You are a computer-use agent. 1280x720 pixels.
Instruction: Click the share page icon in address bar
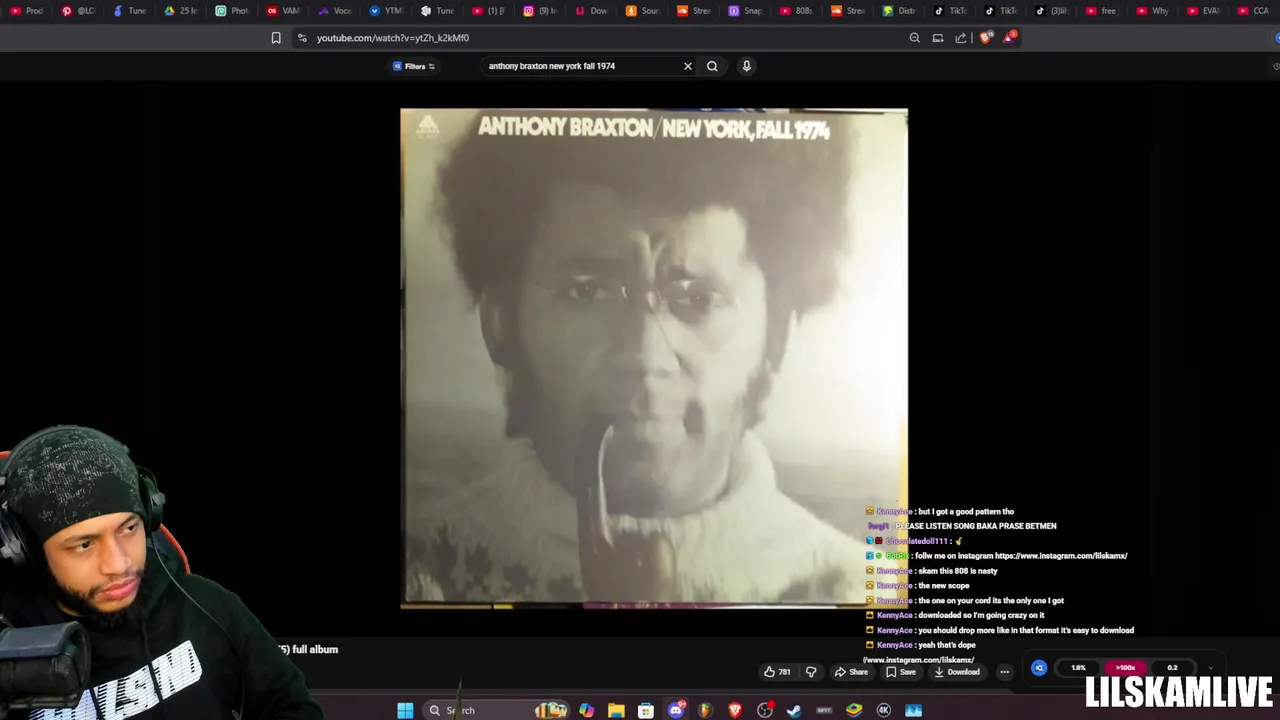961,38
